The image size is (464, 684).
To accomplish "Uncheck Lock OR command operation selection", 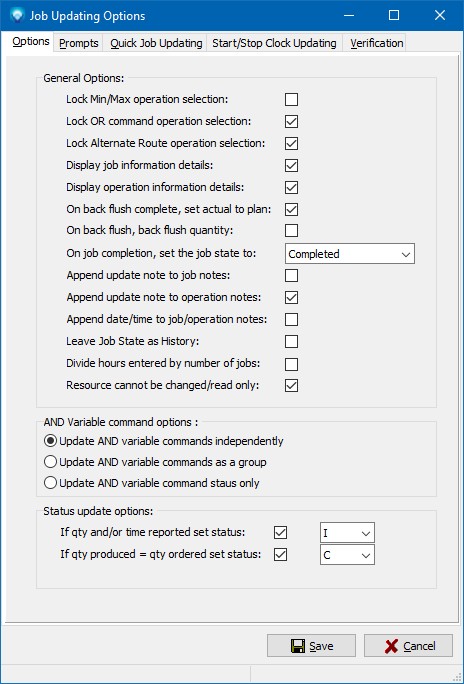I will 291,121.
